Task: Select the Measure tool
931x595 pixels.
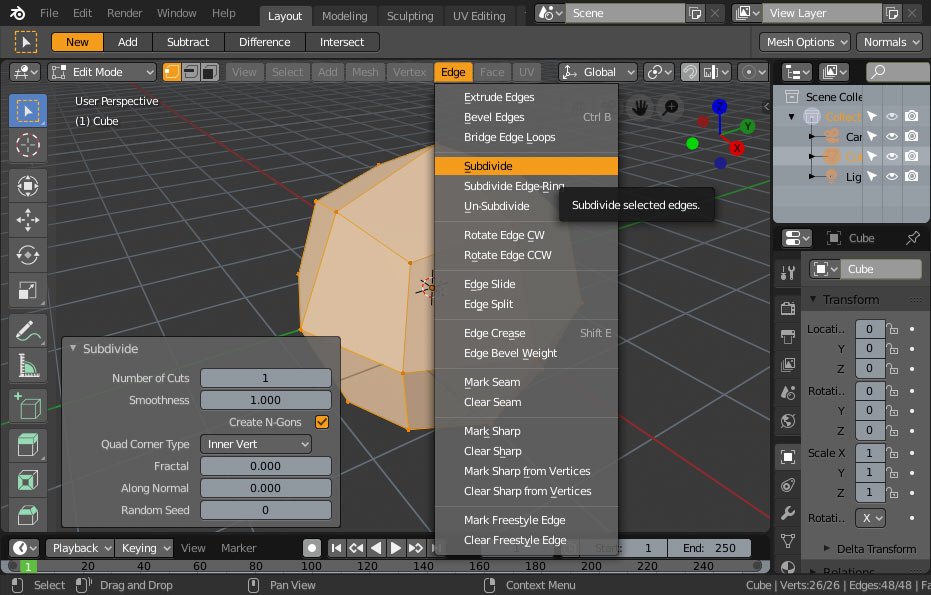Action: coord(27,366)
